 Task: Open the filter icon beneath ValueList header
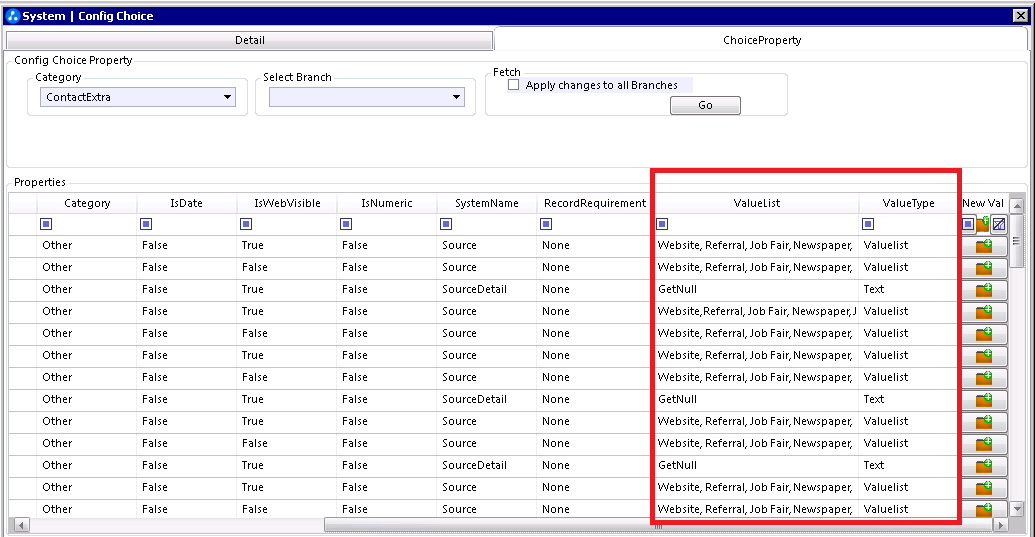(x=662, y=224)
